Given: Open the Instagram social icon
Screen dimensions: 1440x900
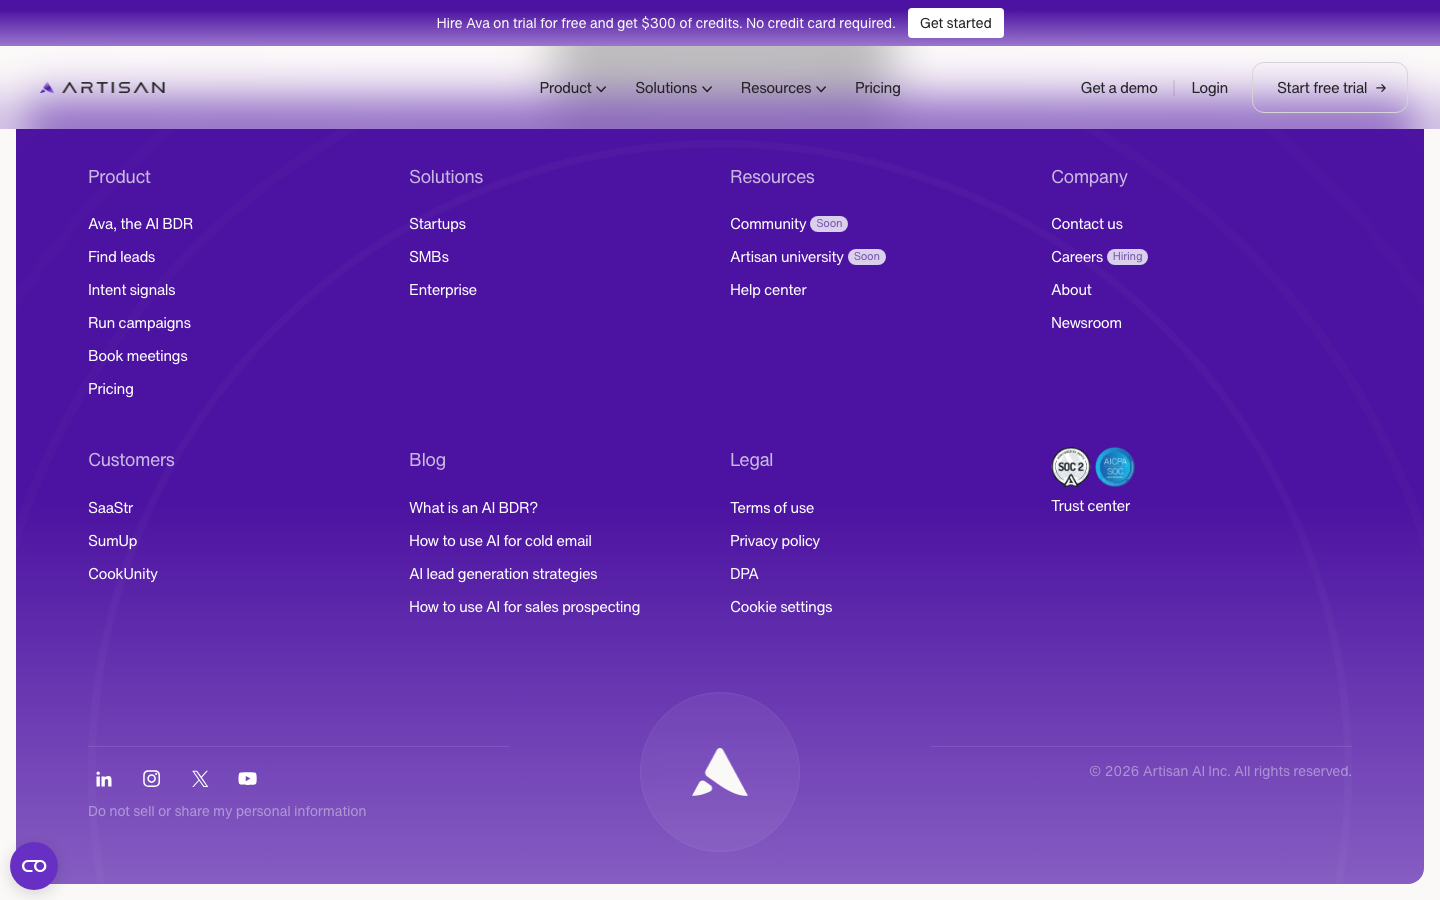Looking at the screenshot, I should pos(152,778).
